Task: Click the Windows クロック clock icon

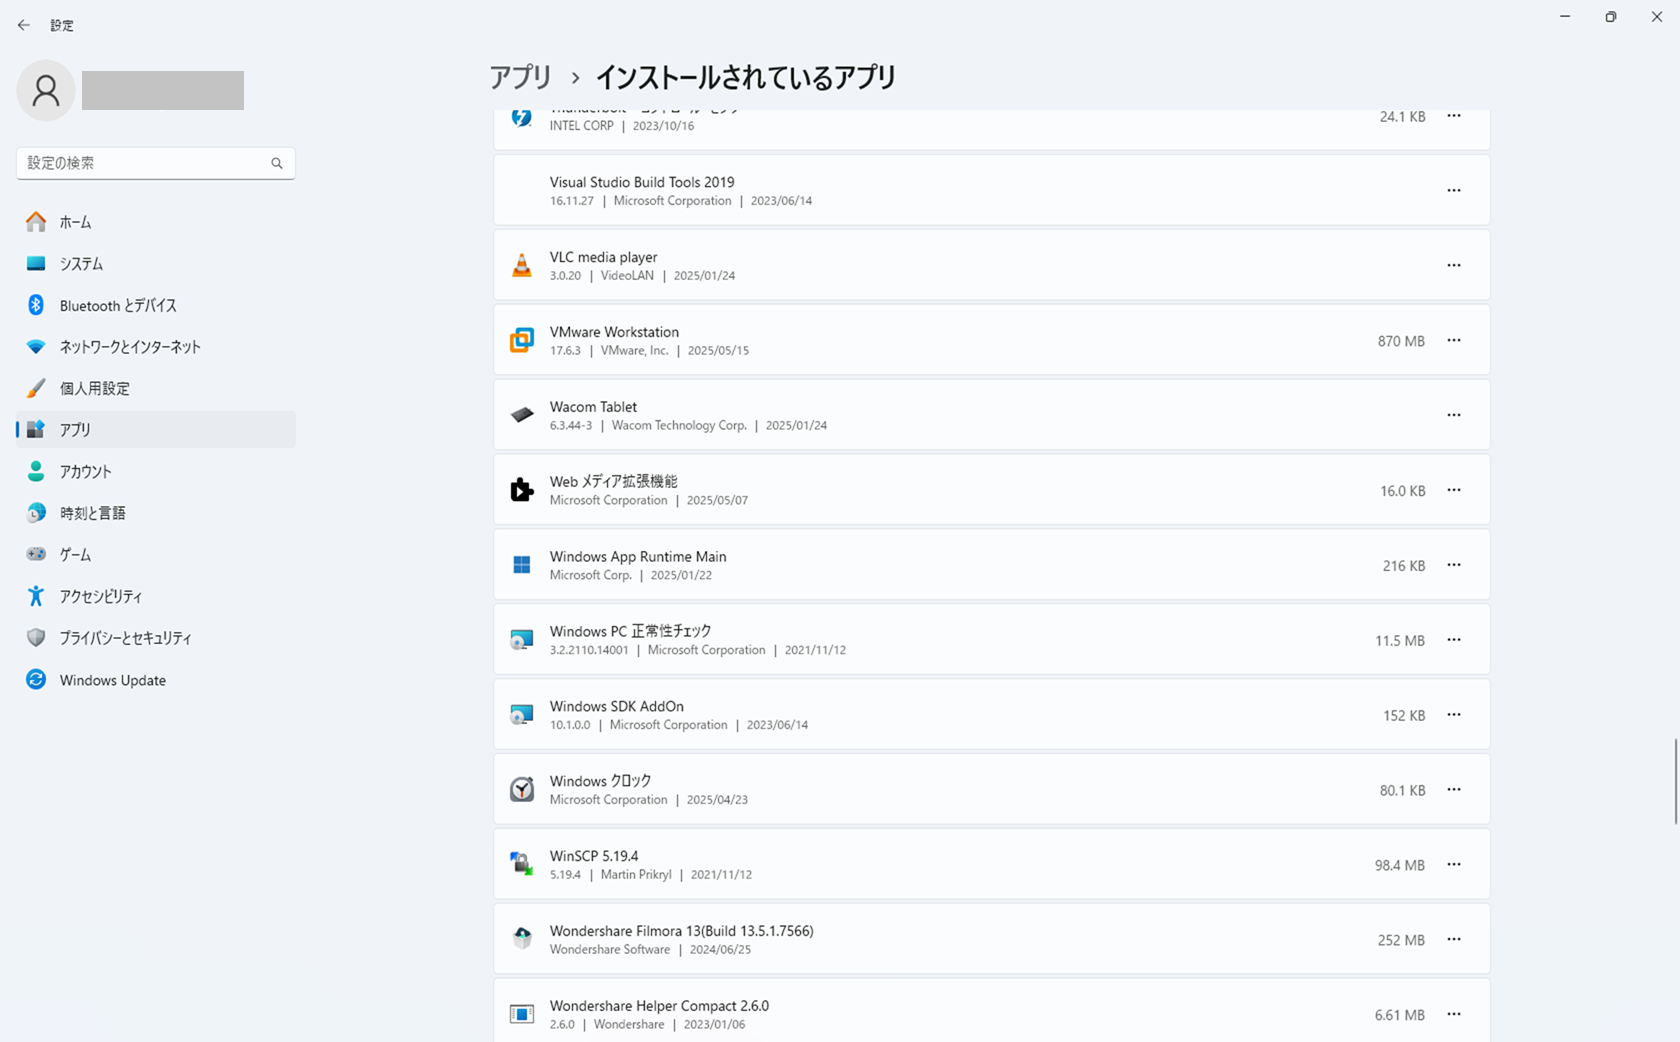Action: pyautogui.click(x=522, y=790)
